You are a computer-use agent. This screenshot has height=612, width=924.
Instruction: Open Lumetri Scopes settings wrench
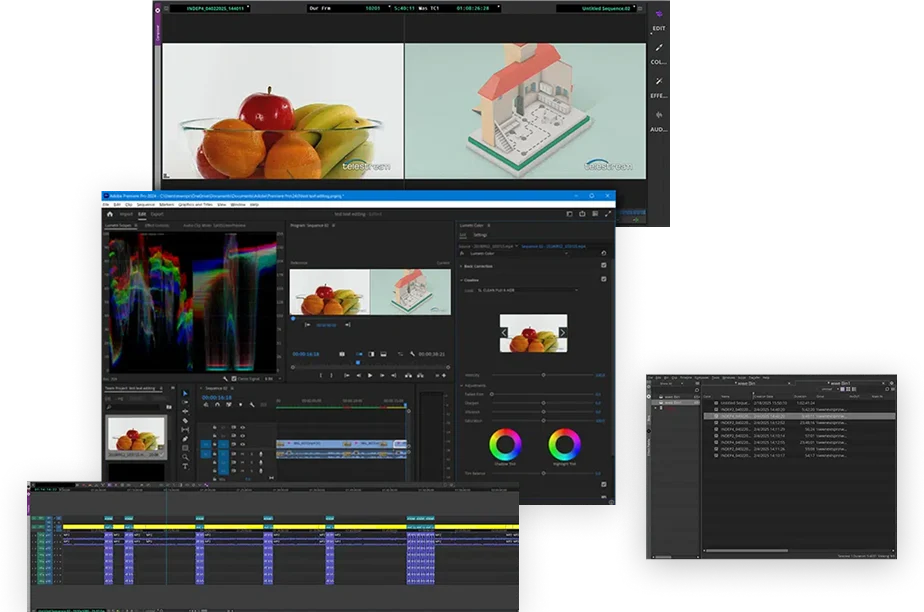(225, 379)
